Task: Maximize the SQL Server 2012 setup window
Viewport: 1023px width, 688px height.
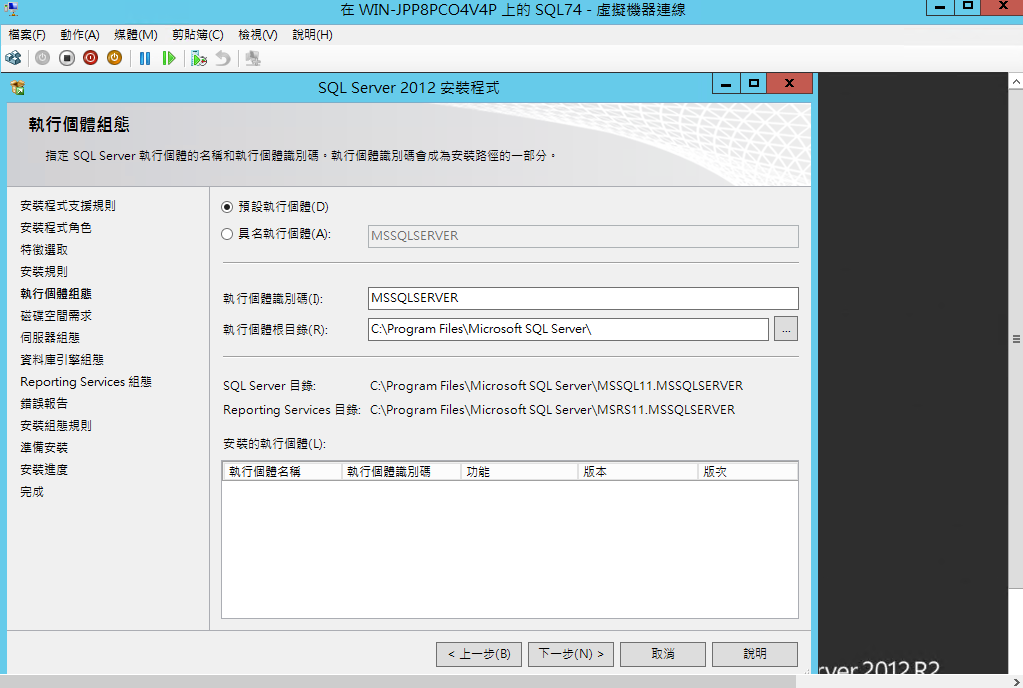Action: point(754,83)
